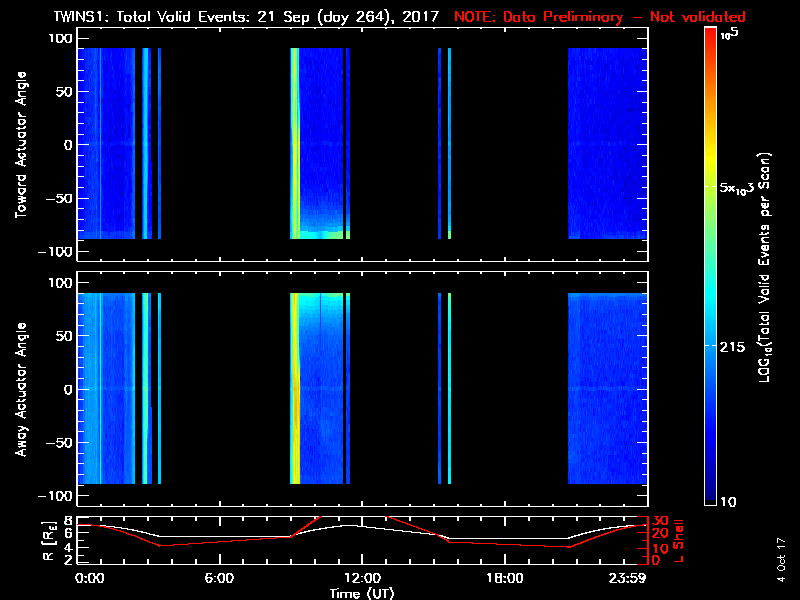
Task: Click the late-day data block in Away panel
Action: (603, 390)
